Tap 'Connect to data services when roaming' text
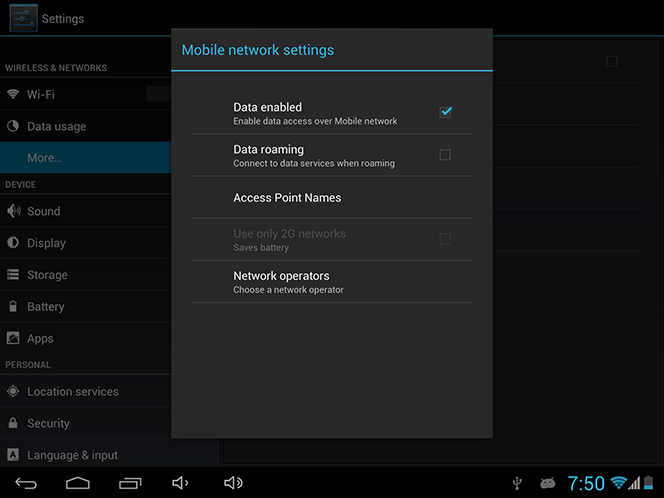Viewport: 664px width, 498px height. click(x=314, y=163)
